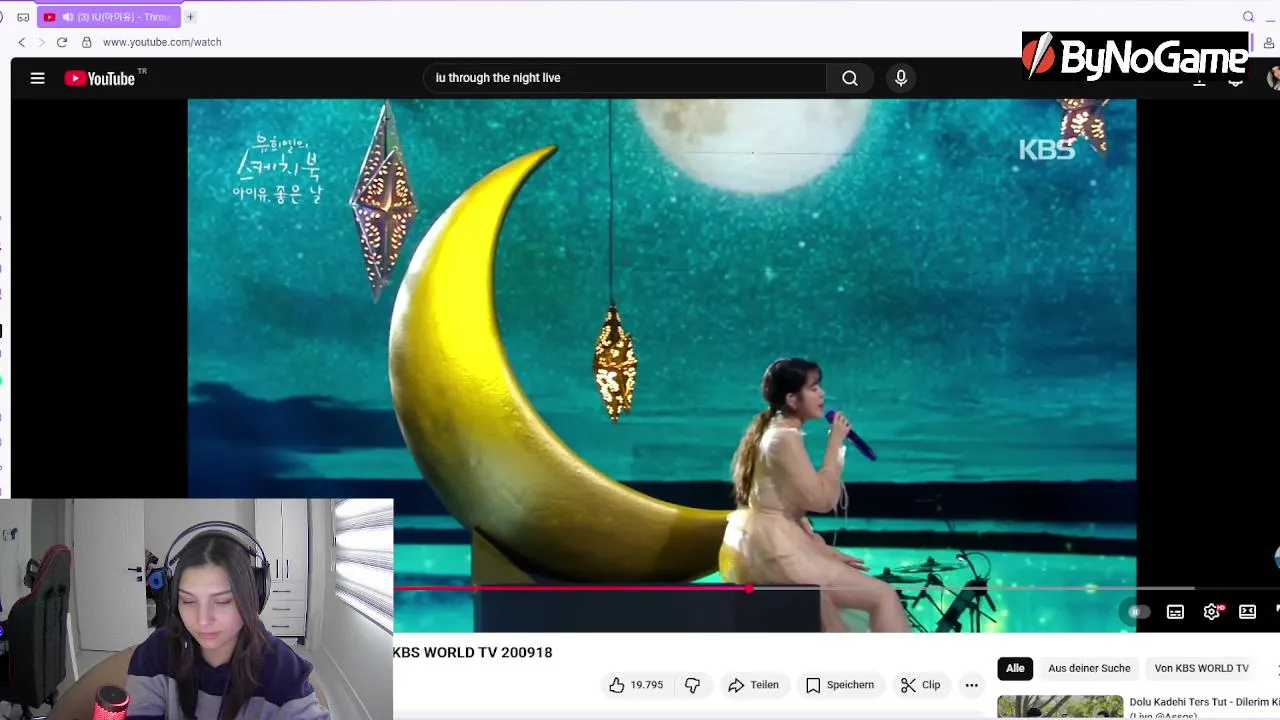Image resolution: width=1280 pixels, height=720 pixels.
Task: Reload the page with refresh icon
Action: click(x=62, y=42)
